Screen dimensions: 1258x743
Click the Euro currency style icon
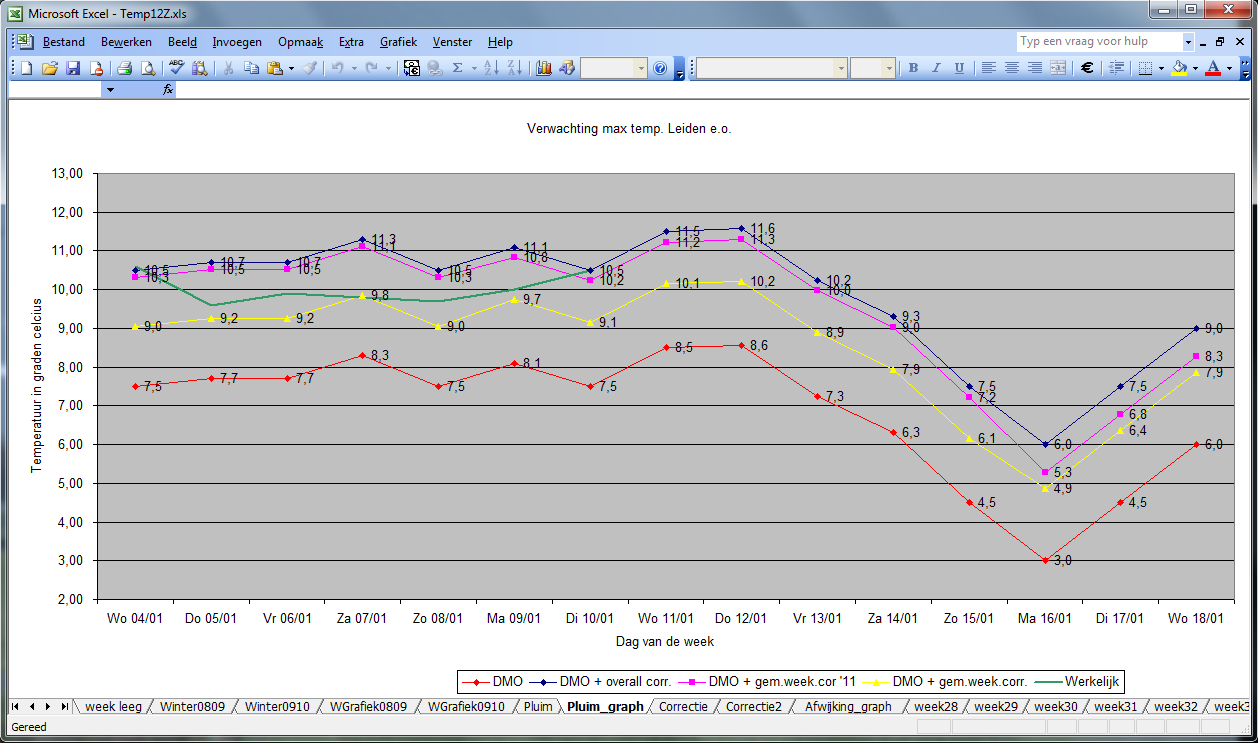click(1087, 68)
